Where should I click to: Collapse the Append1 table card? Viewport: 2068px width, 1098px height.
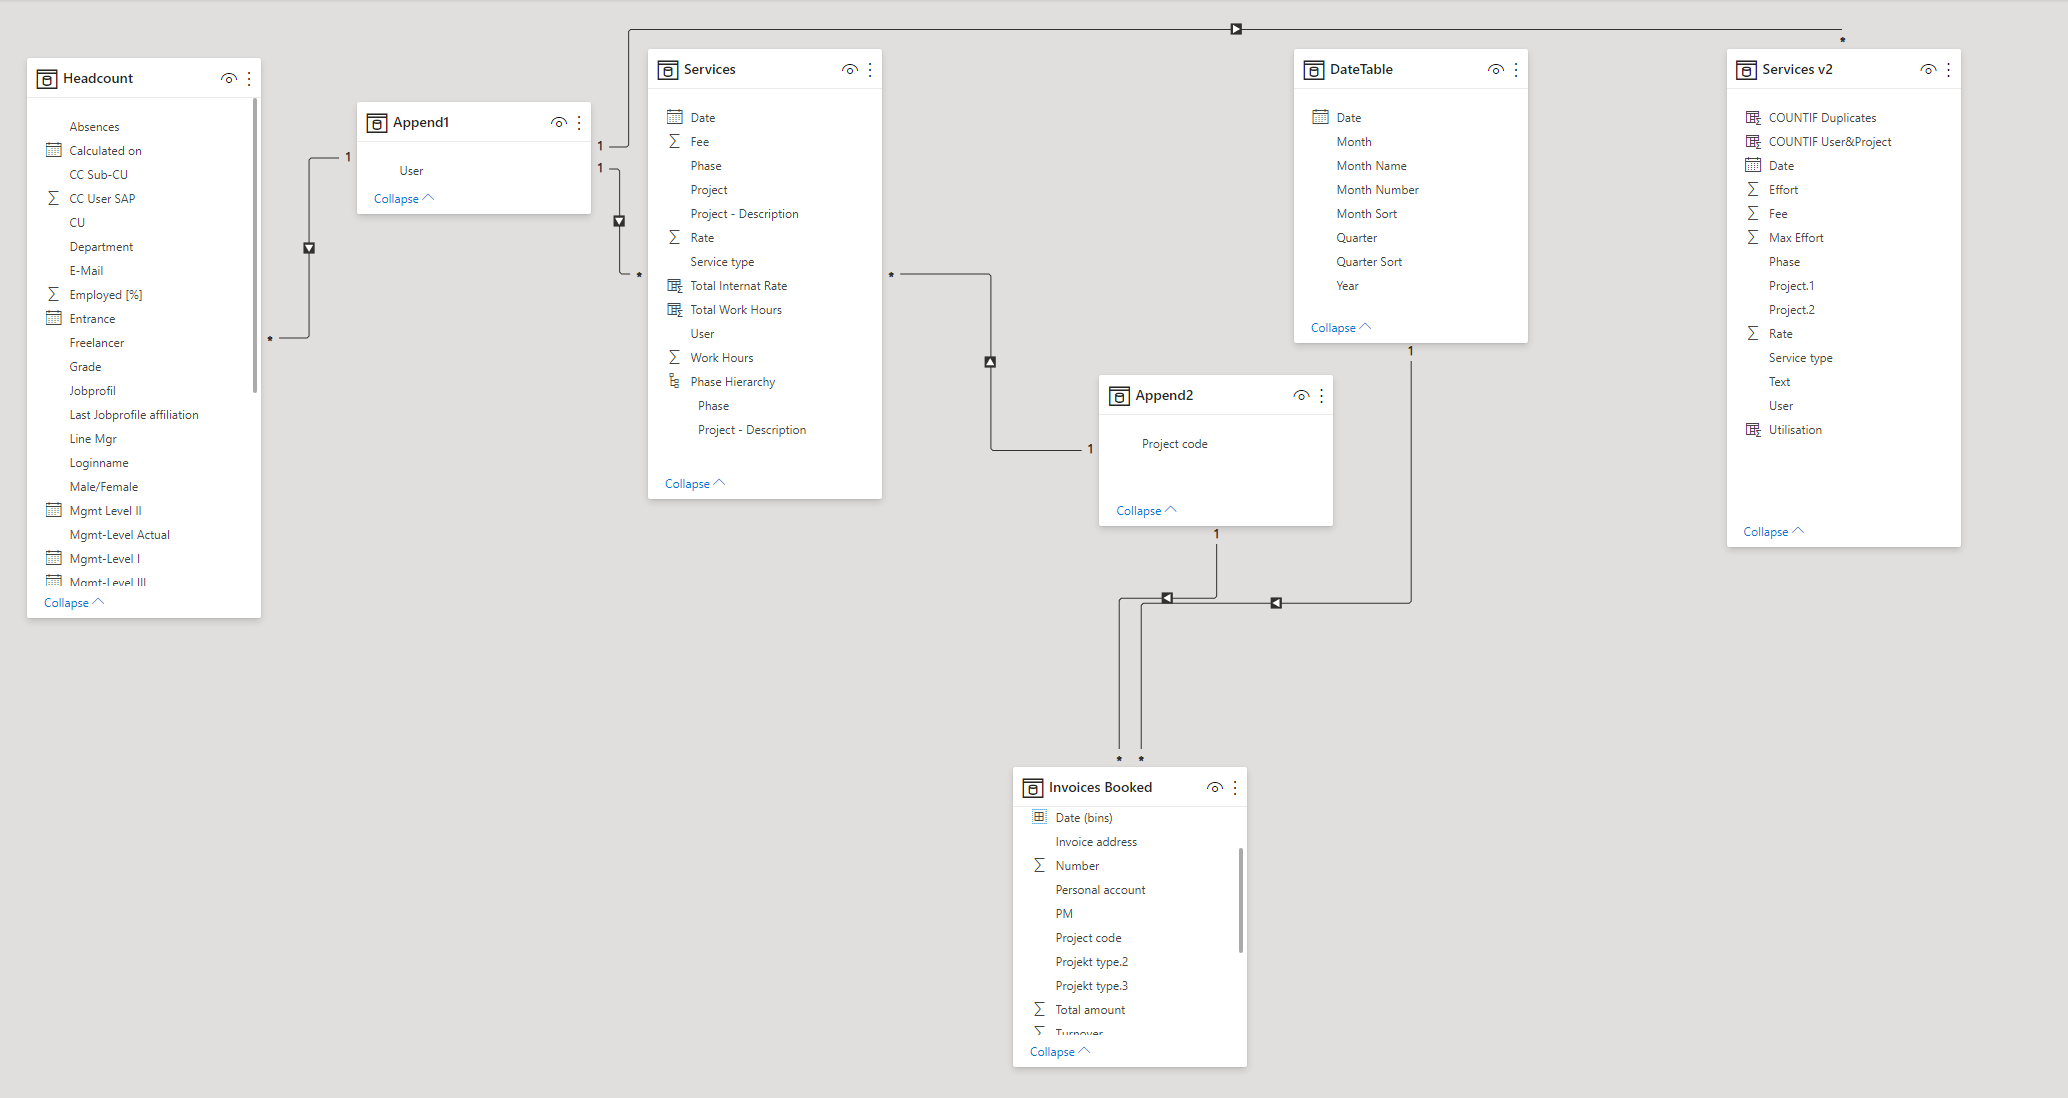(x=403, y=199)
